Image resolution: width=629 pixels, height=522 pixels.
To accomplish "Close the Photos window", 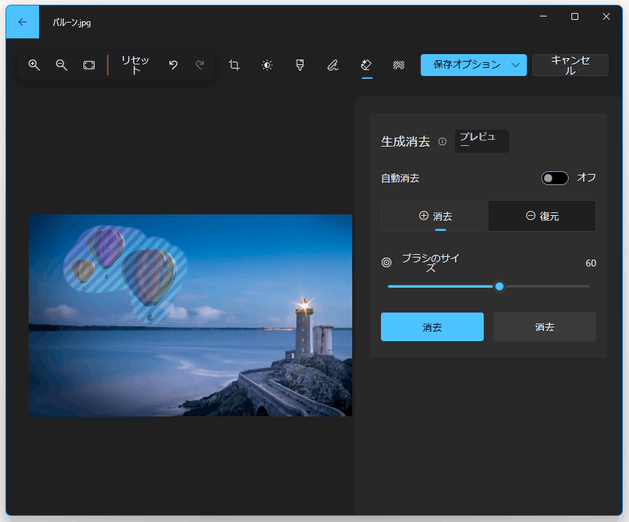I will [606, 16].
